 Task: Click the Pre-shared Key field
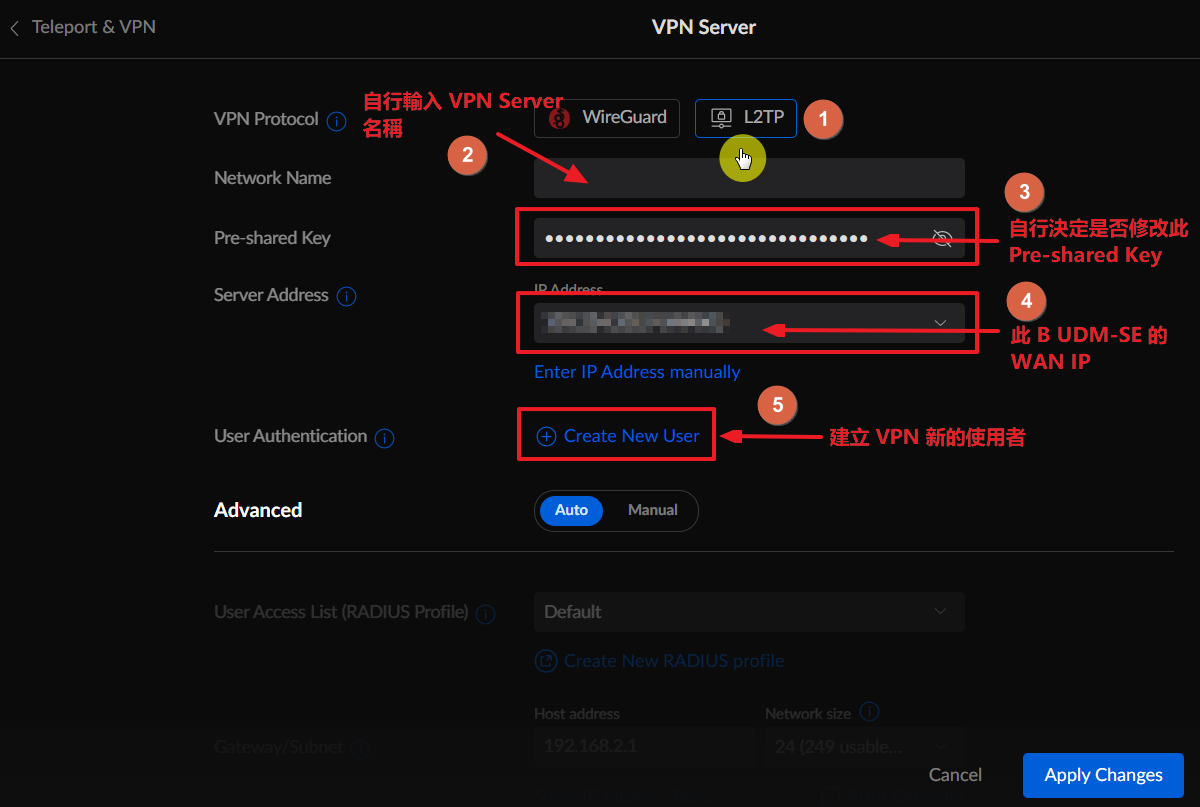pyautogui.click(x=749, y=238)
